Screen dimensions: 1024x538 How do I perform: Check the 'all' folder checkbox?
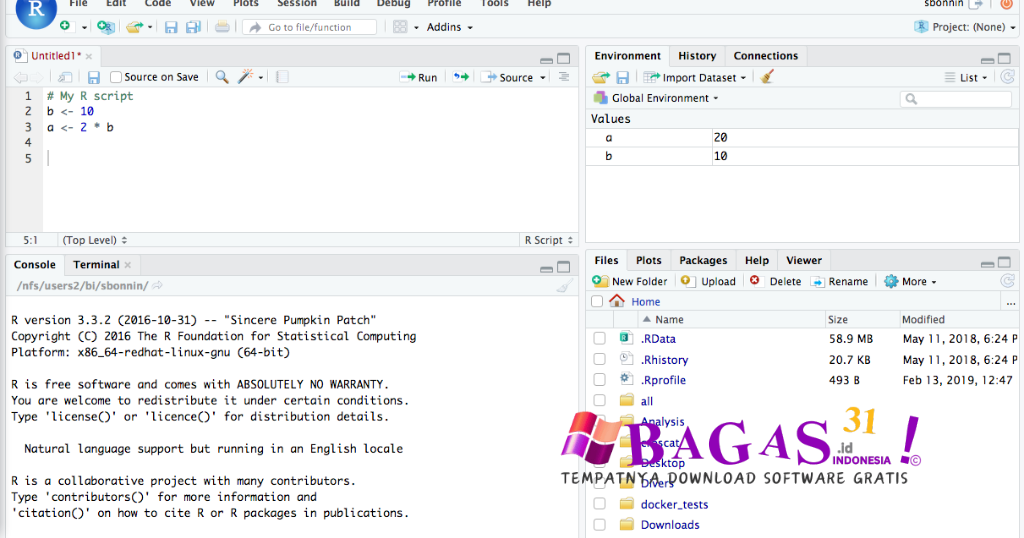[x=599, y=400]
